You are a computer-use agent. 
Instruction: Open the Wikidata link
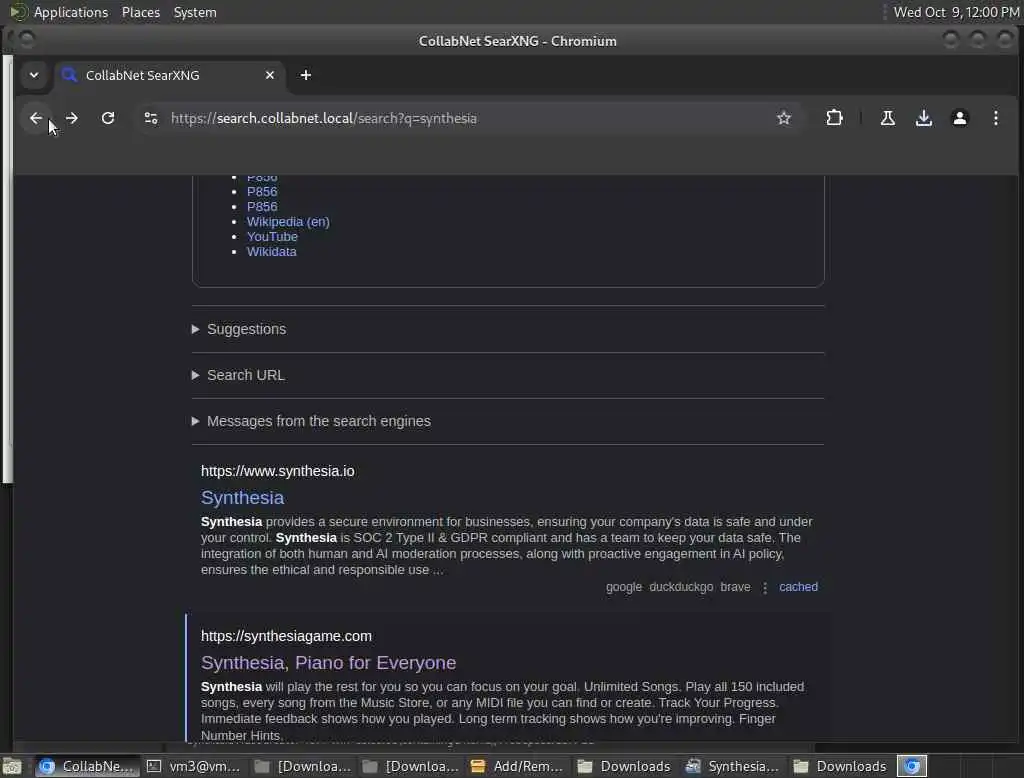tap(271, 251)
